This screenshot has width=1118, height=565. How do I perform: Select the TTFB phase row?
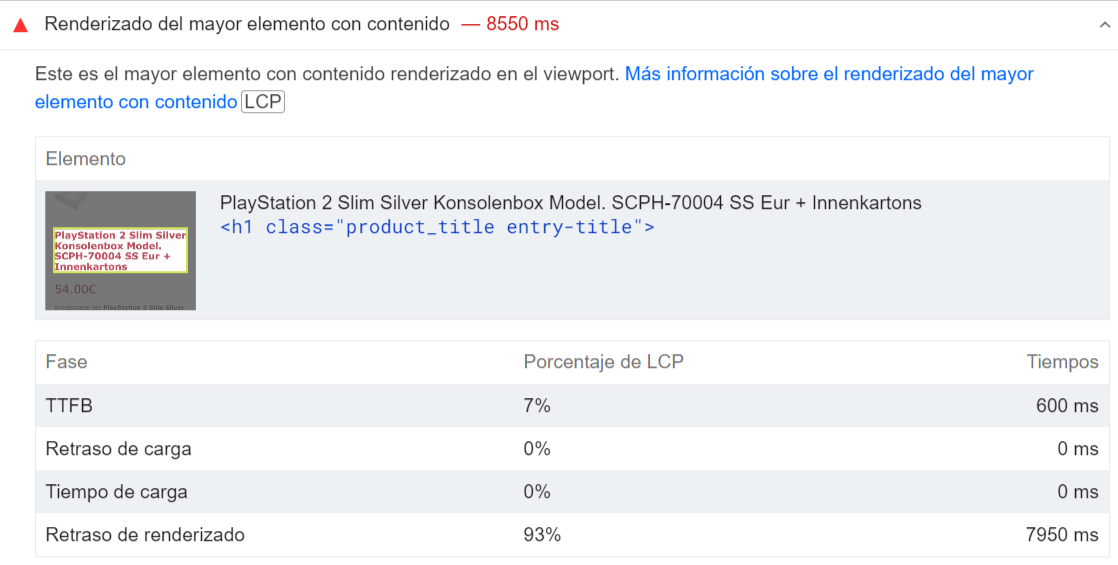coord(572,406)
